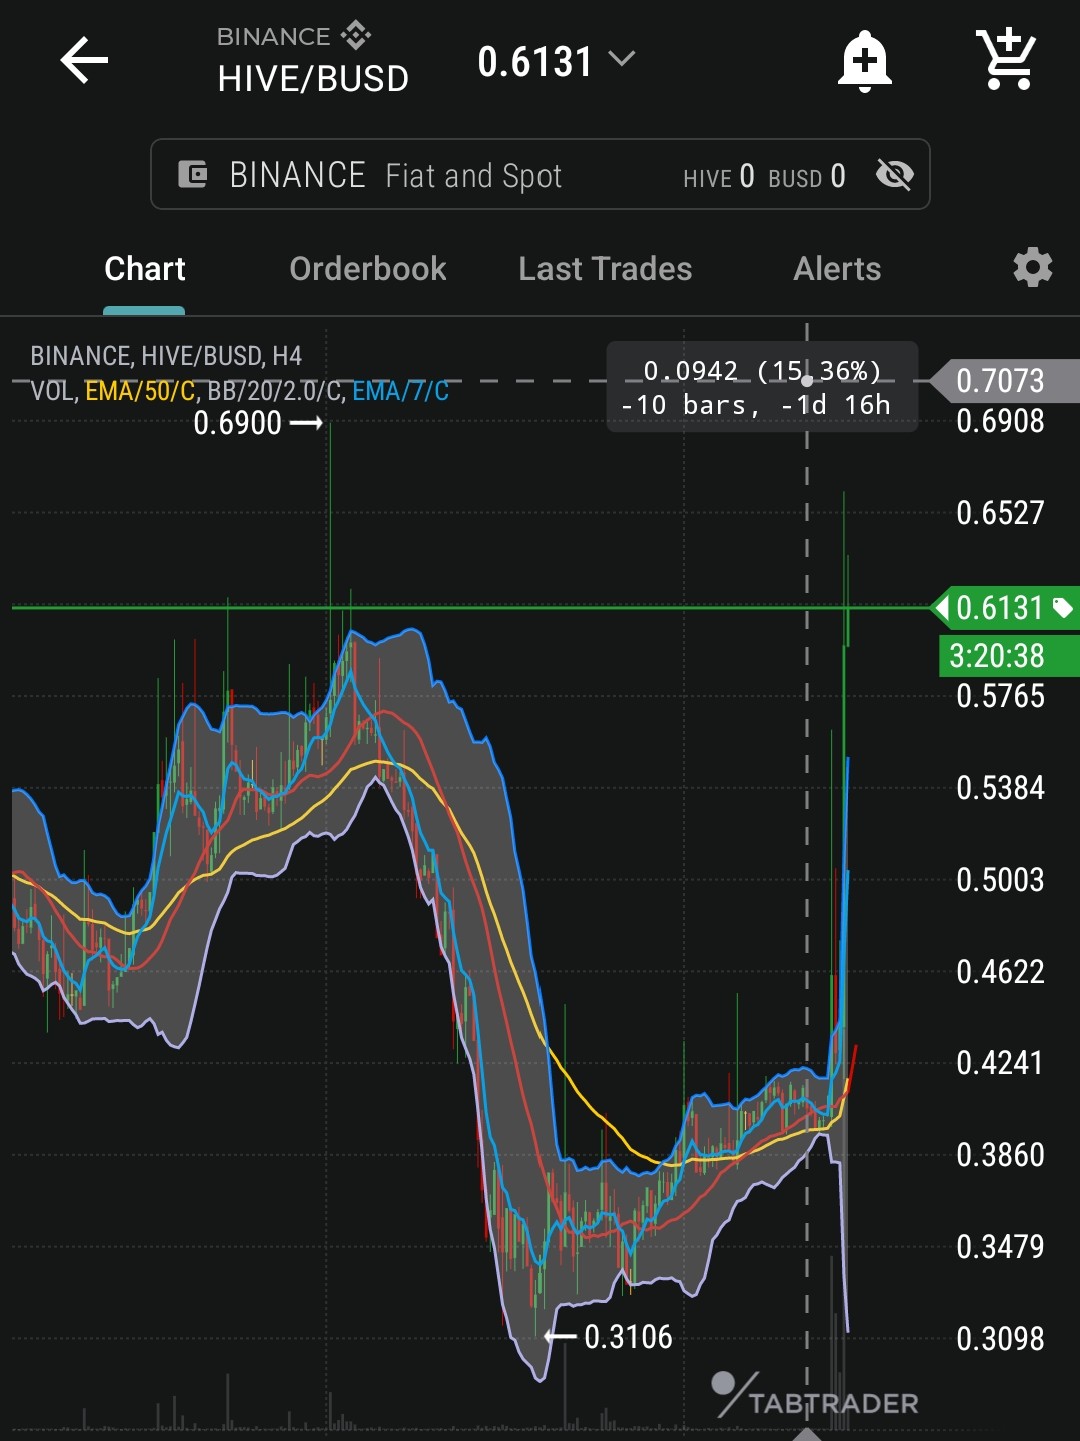Click the 0.3479 price axis label
Viewport: 1080px width, 1441px height.
pos(1000,1247)
